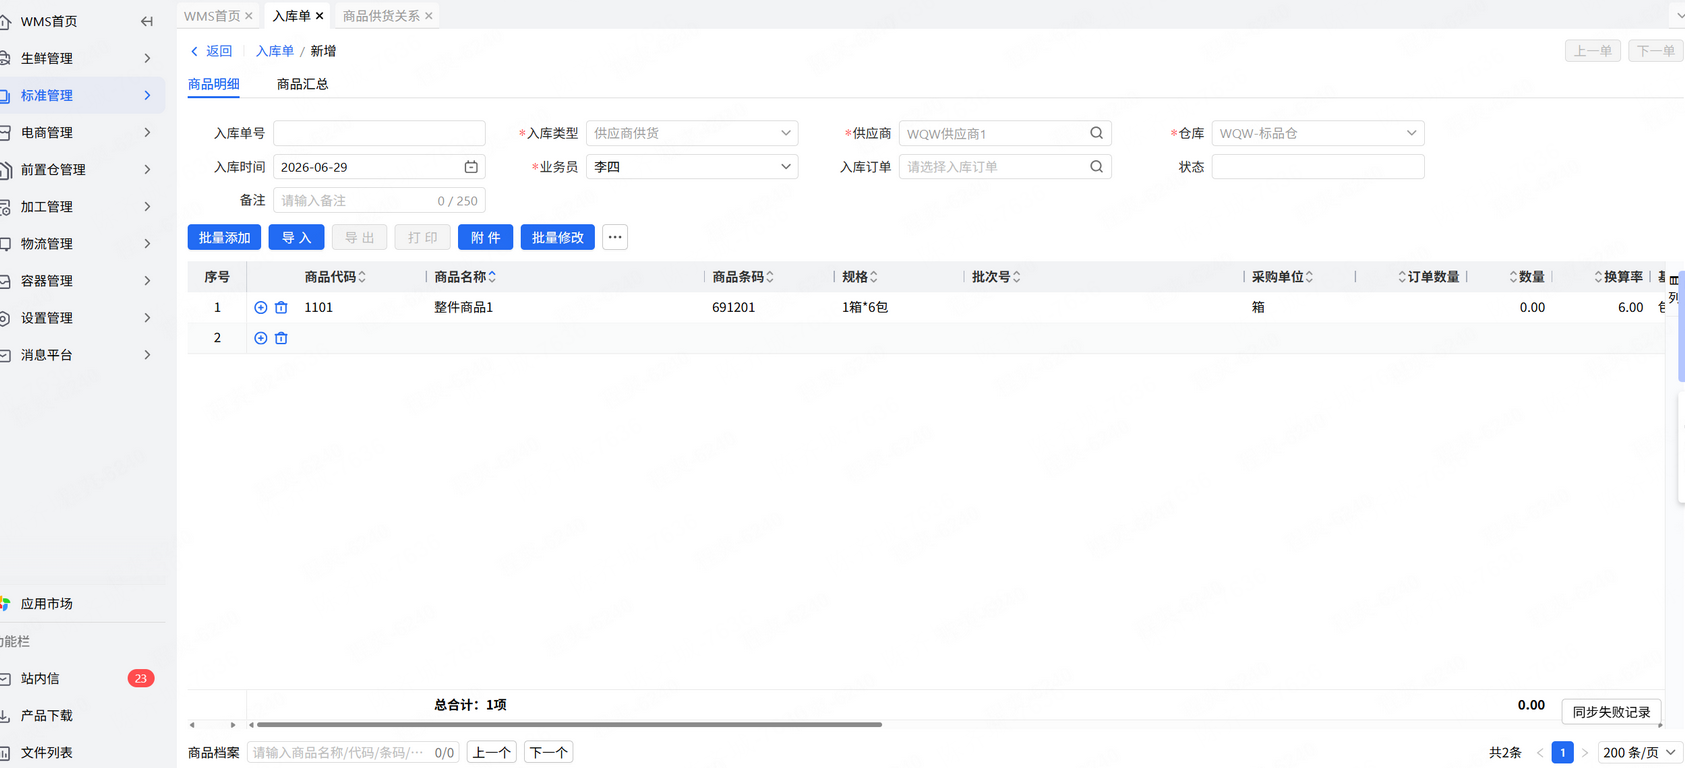Open the WMS首页 sidebar item

48,21
